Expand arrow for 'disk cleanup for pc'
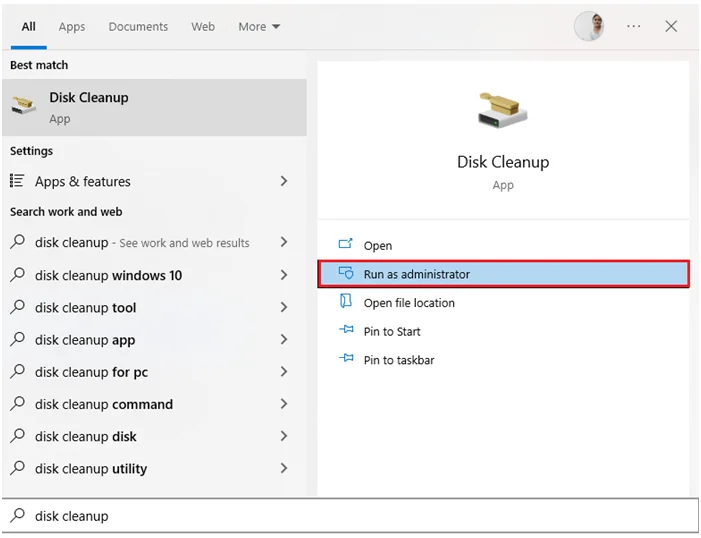This screenshot has height=538, width=701. (283, 371)
